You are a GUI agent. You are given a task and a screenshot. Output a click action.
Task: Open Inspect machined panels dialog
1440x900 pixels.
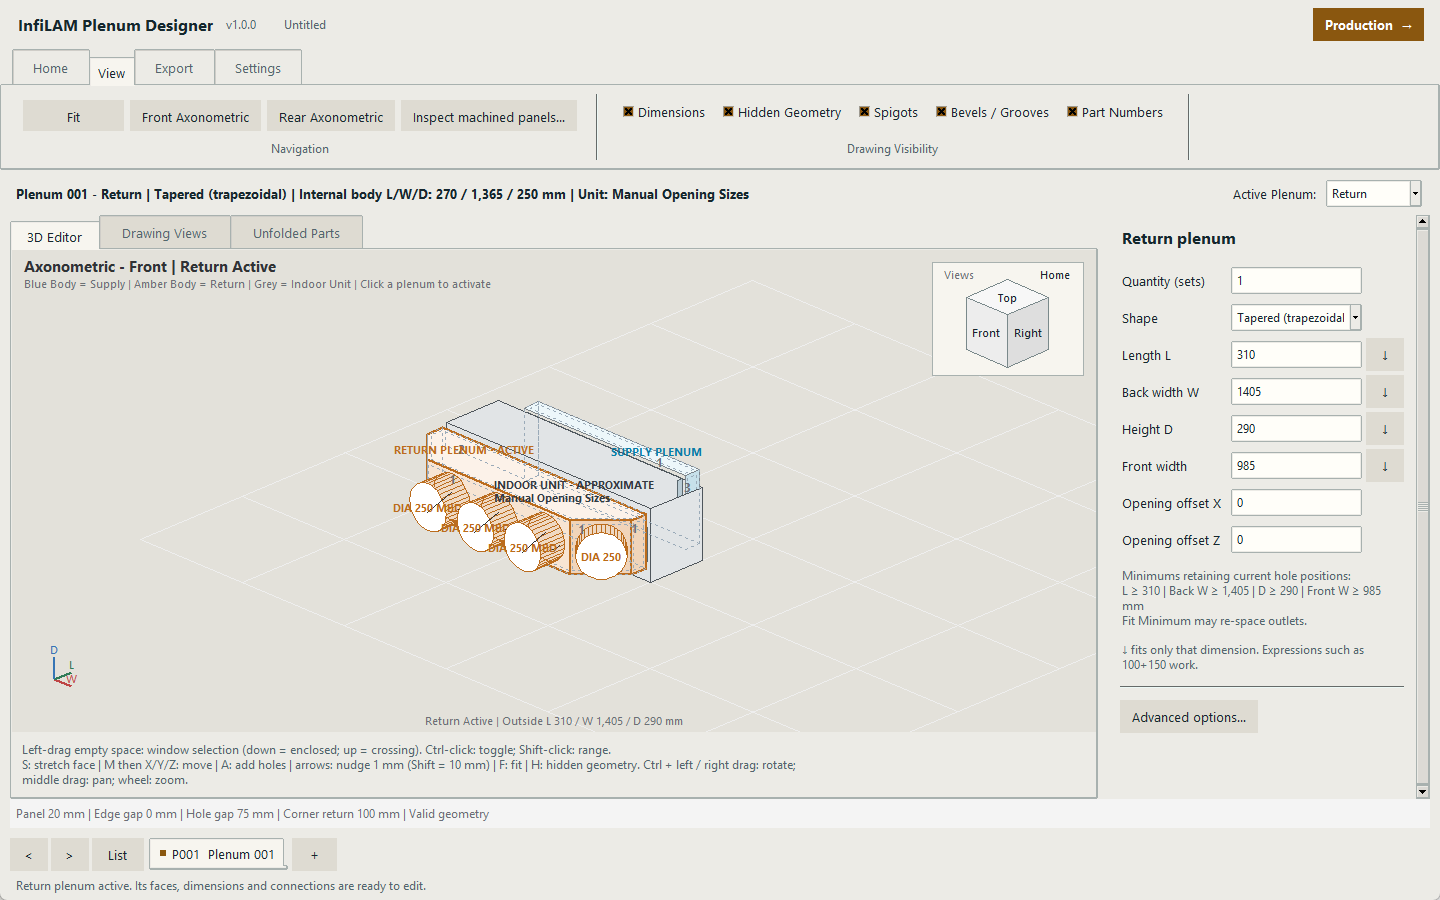point(489,117)
